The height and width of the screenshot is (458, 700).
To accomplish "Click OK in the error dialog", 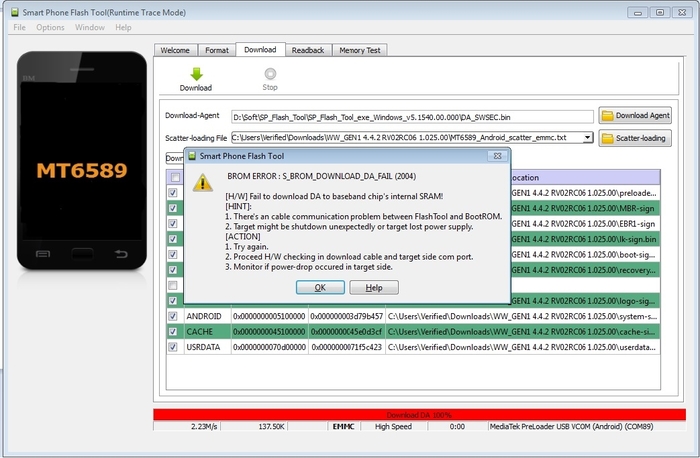I will click(320, 287).
